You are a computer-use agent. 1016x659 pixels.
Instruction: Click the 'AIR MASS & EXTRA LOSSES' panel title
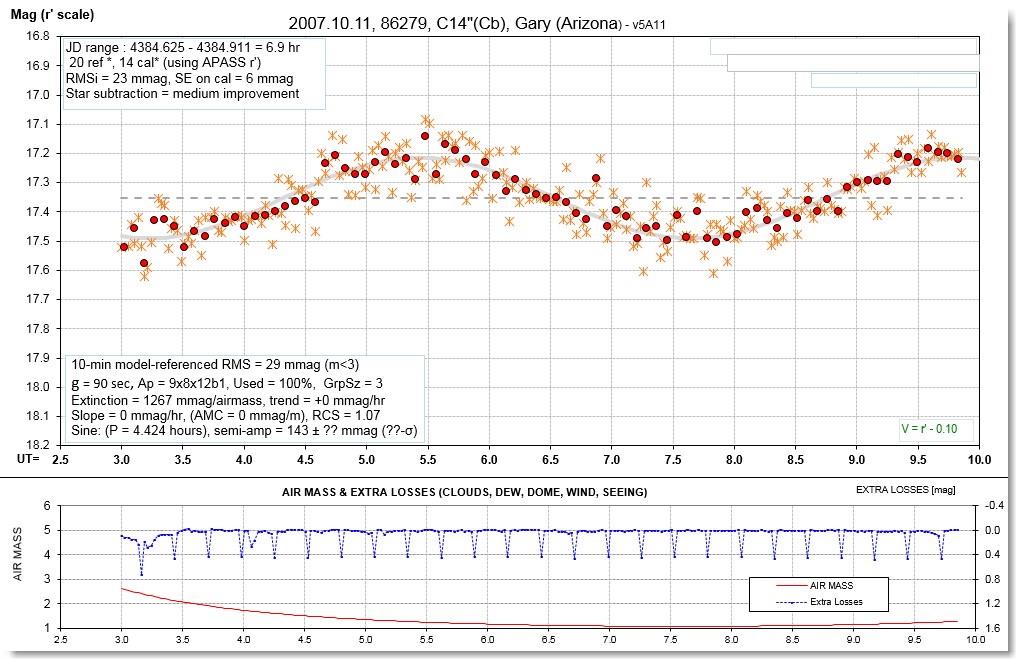[x=465, y=492]
